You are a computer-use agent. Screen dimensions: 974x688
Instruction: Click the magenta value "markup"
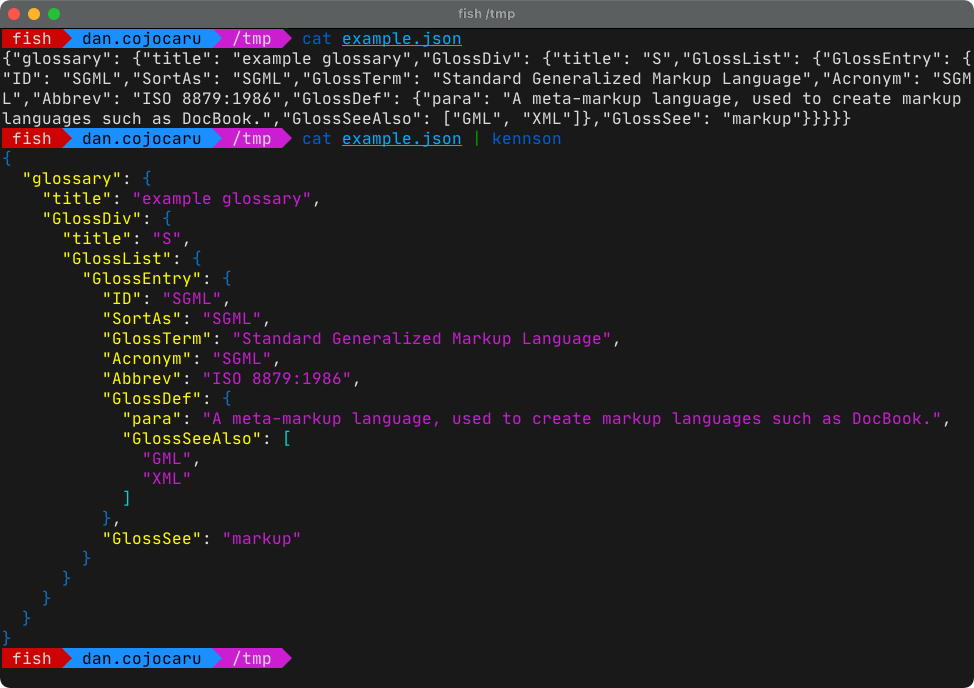click(262, 539)
